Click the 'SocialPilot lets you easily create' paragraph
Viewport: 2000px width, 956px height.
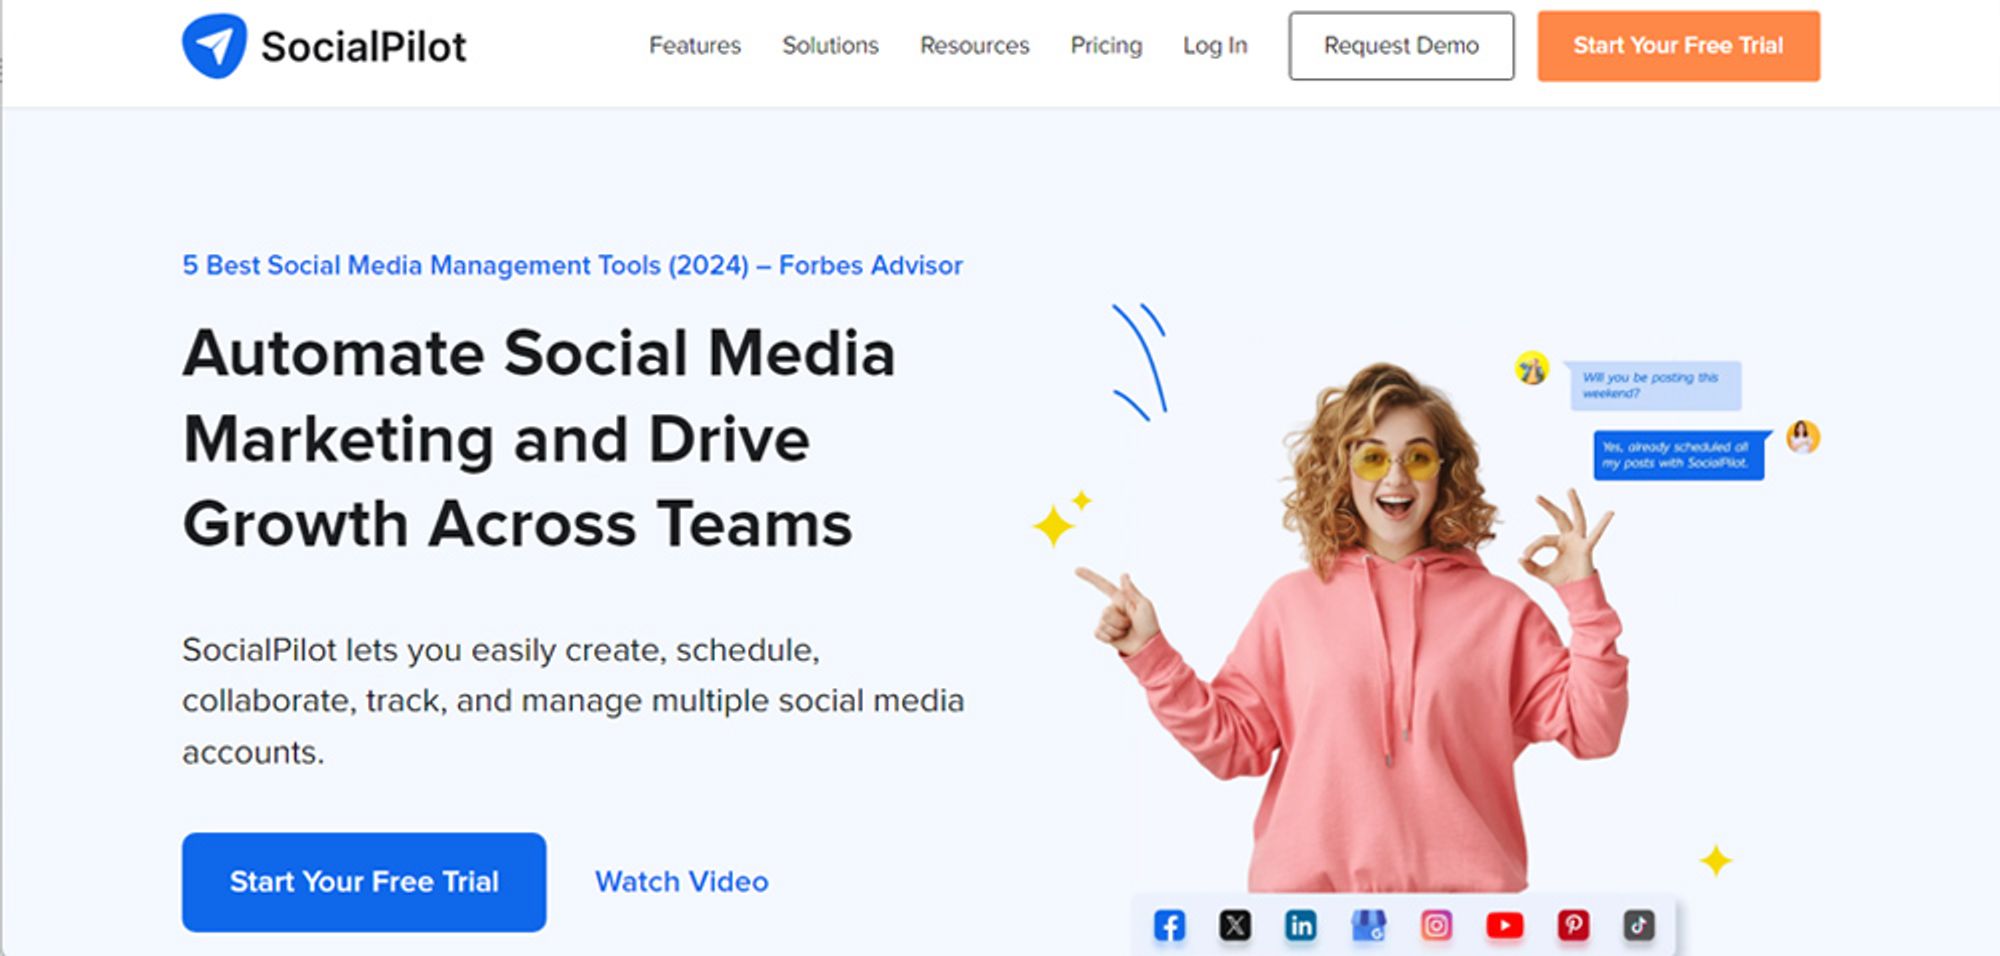tap(573, 701)
